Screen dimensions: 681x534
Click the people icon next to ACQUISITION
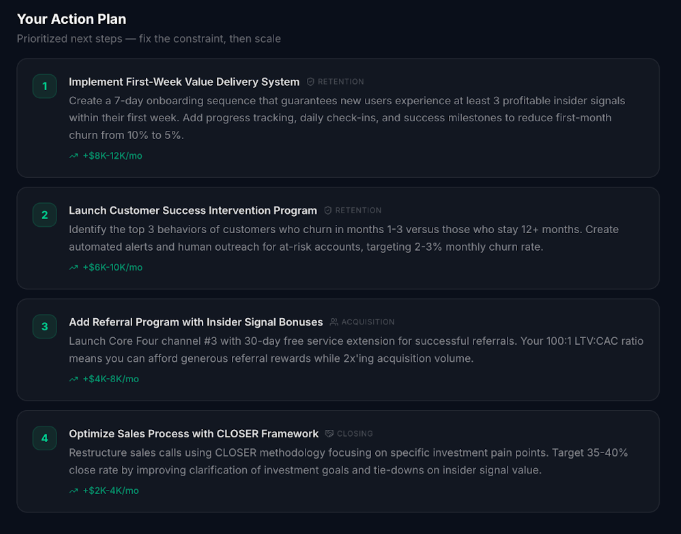(334, 322)
